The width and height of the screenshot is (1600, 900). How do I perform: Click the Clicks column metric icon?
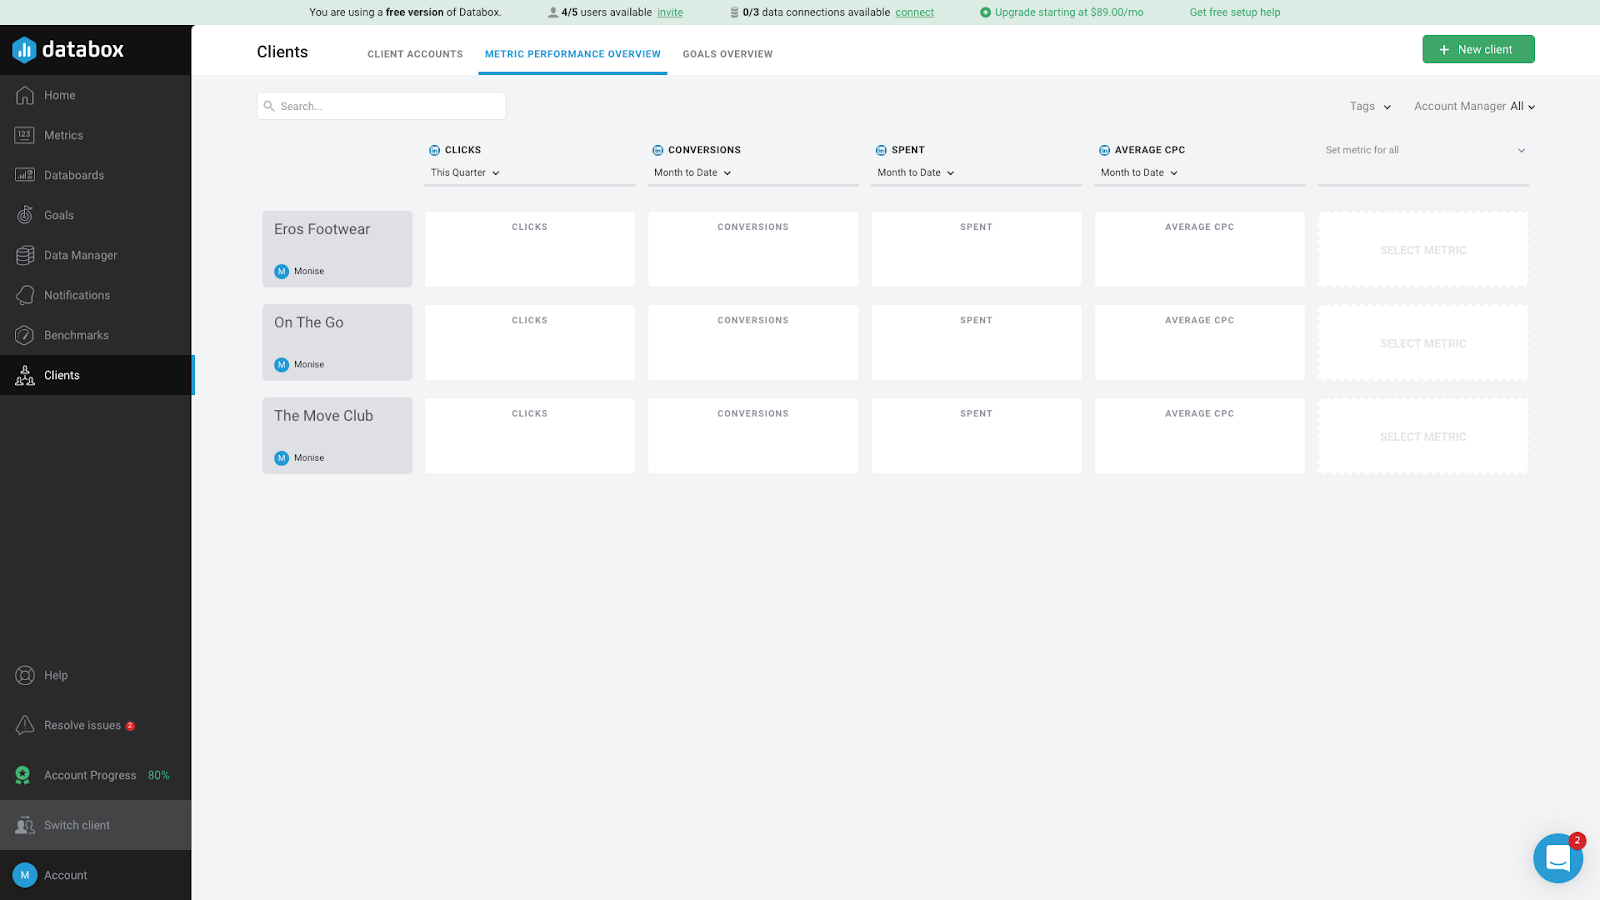pyautogui.click(x=434, y=150)
